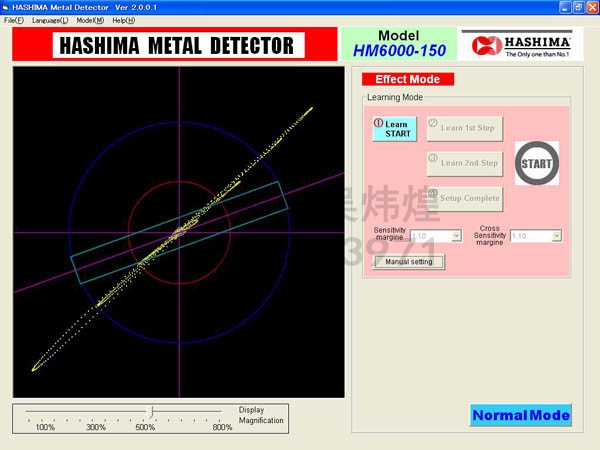The image size is (600, 450).
Task: Switch to Normal Mode
Action: (521, 415)
